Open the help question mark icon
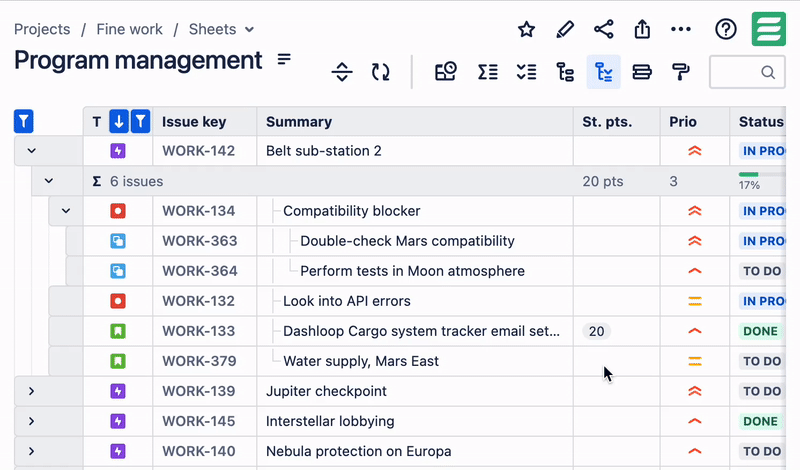Screen dimensions: 800x470 coord(726,29)
